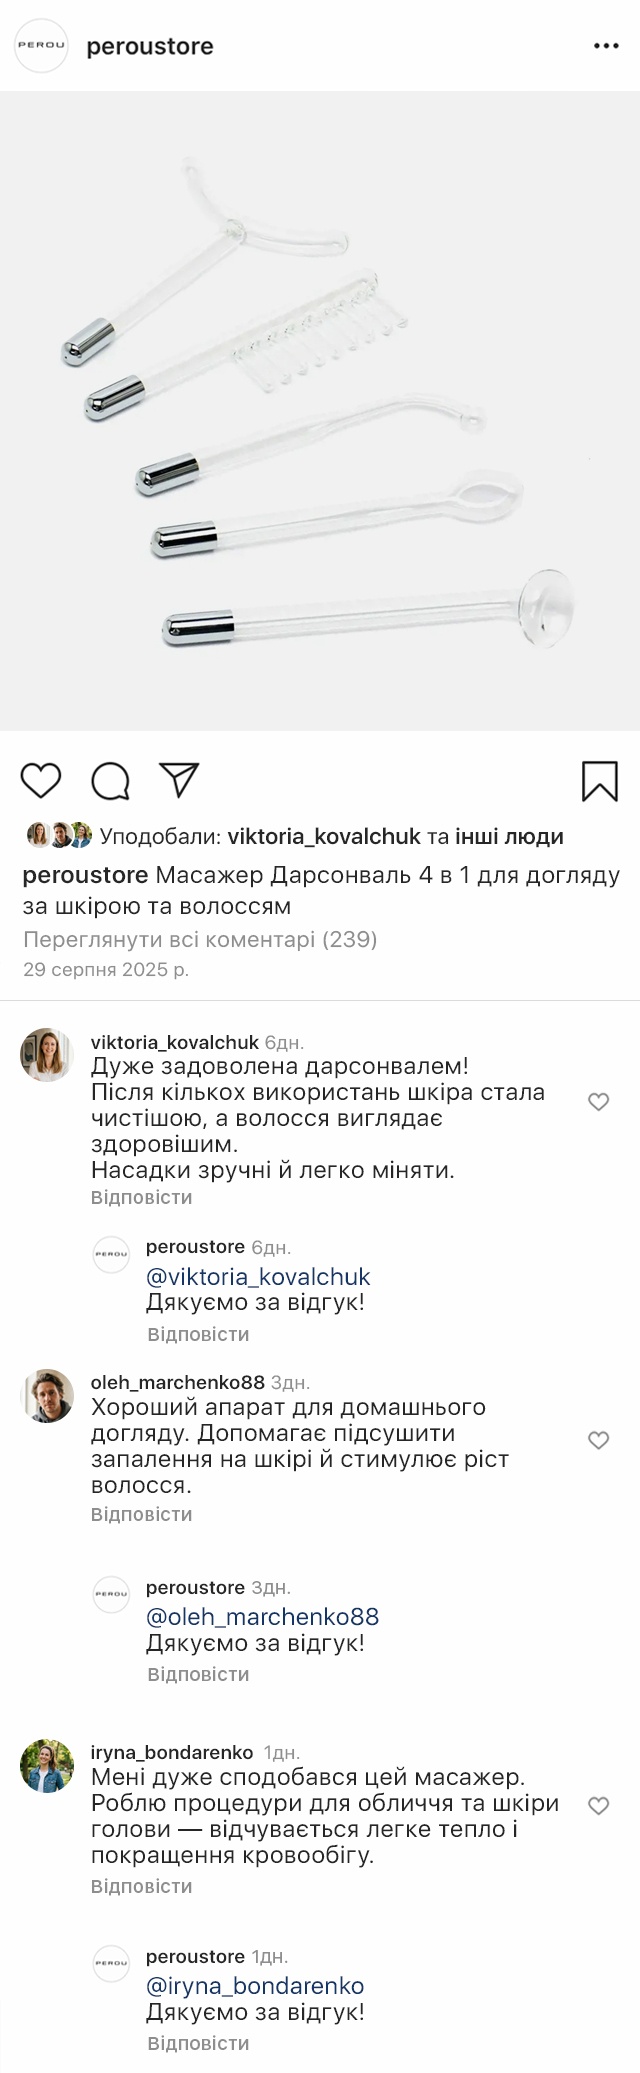The width and height of the screenshot is (640, 2073).
Task: Like the Darsonval massager post
Action: pyautogui.click(x=41, y=780)
